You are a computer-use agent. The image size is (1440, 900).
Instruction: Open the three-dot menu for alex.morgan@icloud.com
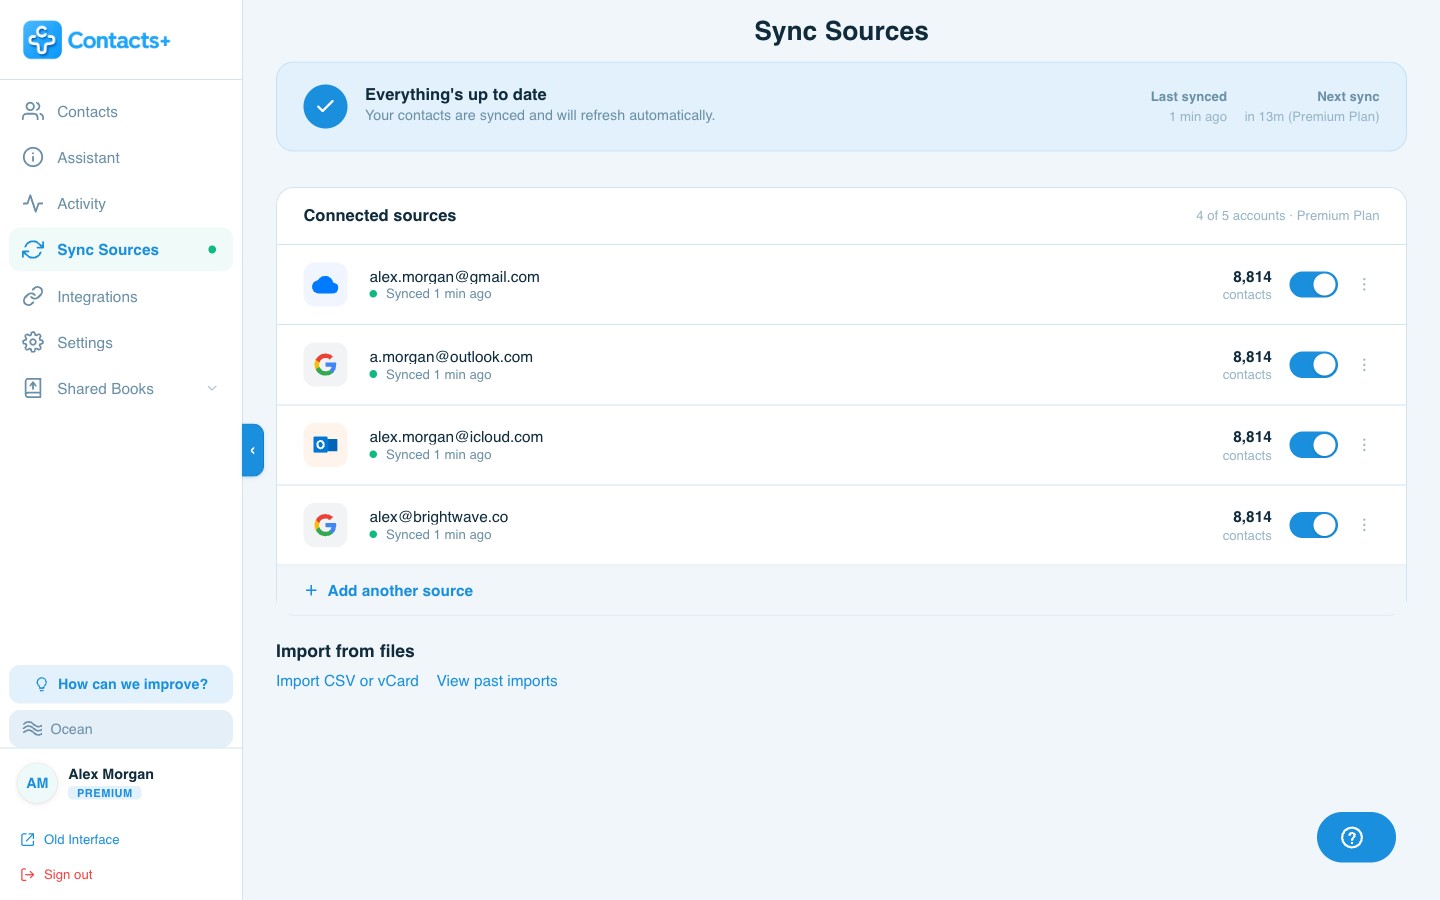coord(1364,445)
